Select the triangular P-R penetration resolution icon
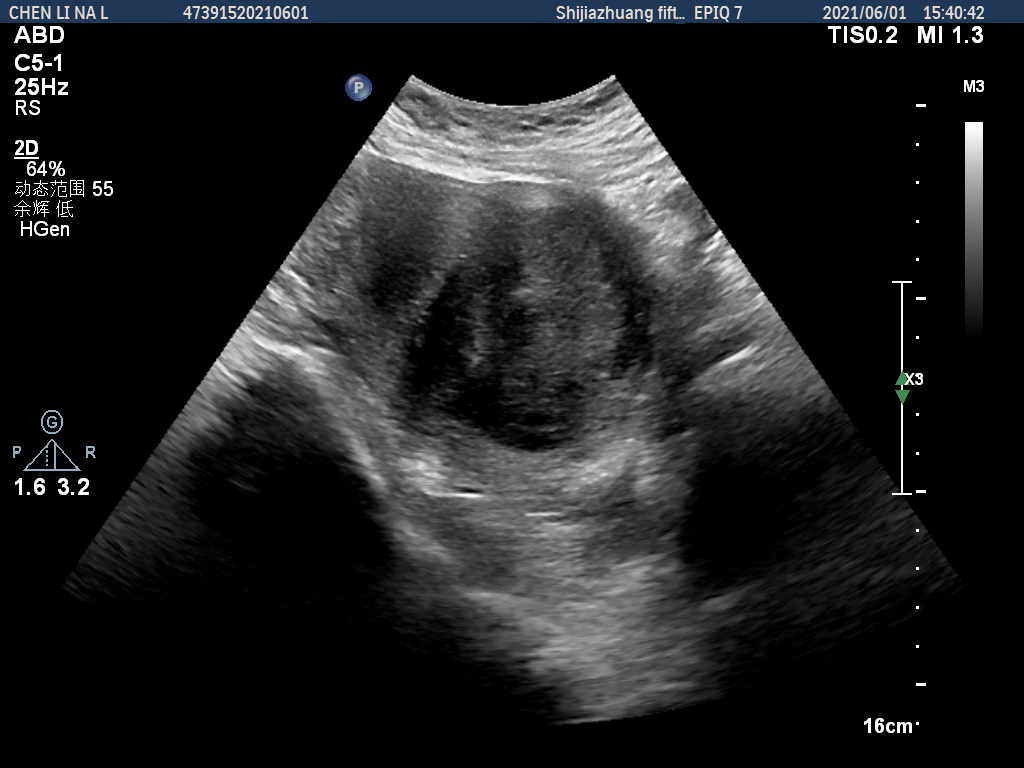 [x=52, y=455]
